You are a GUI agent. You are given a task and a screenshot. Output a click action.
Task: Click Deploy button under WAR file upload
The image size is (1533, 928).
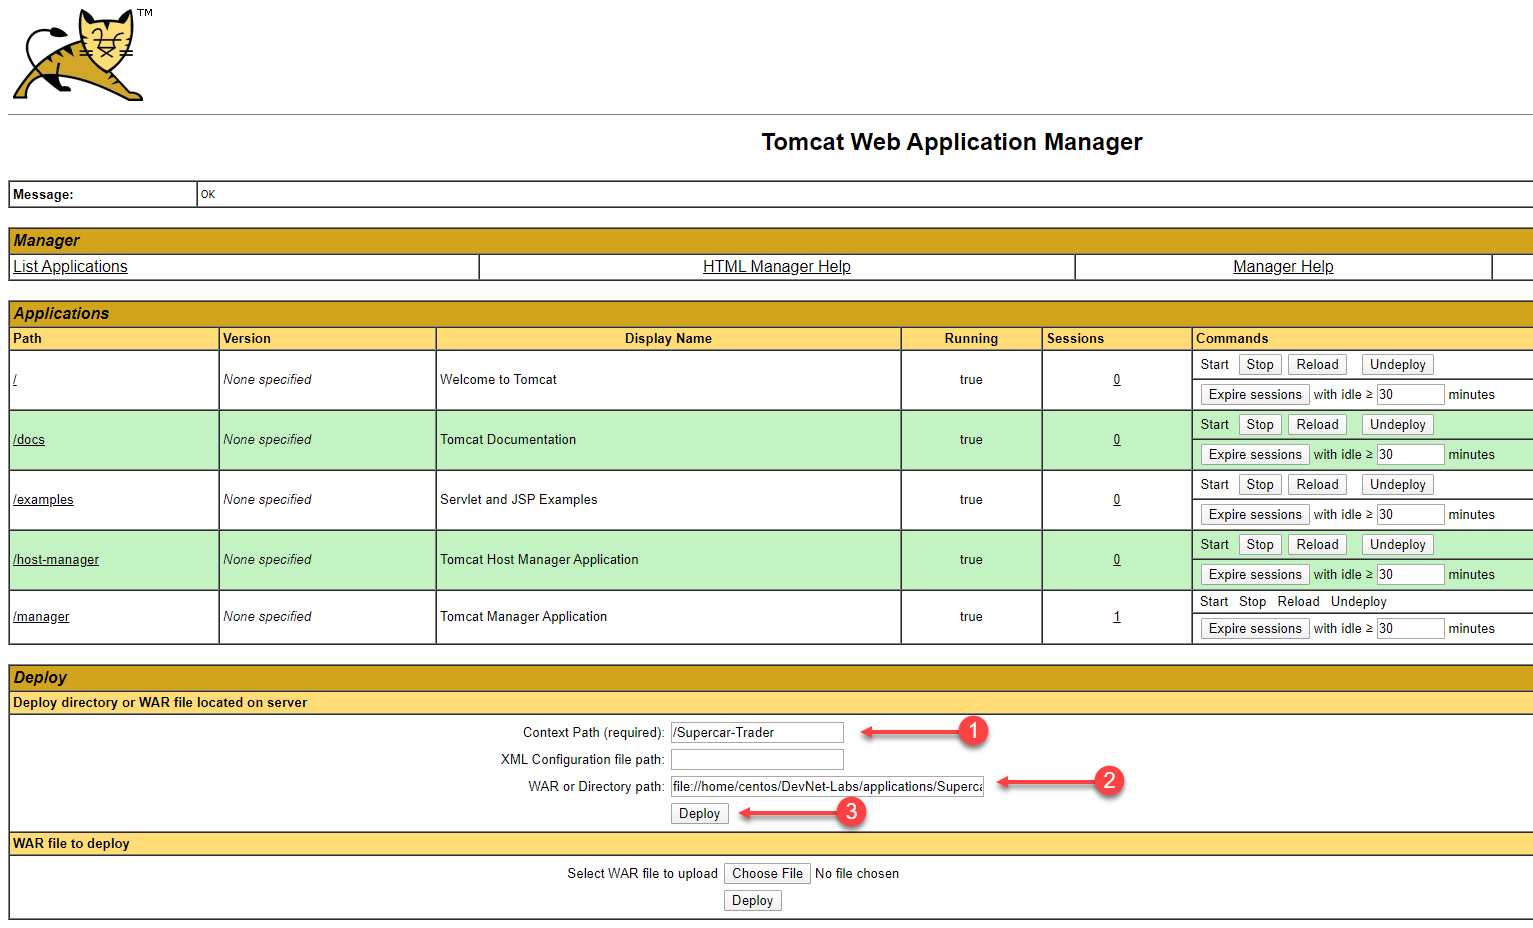coord(752,901)
